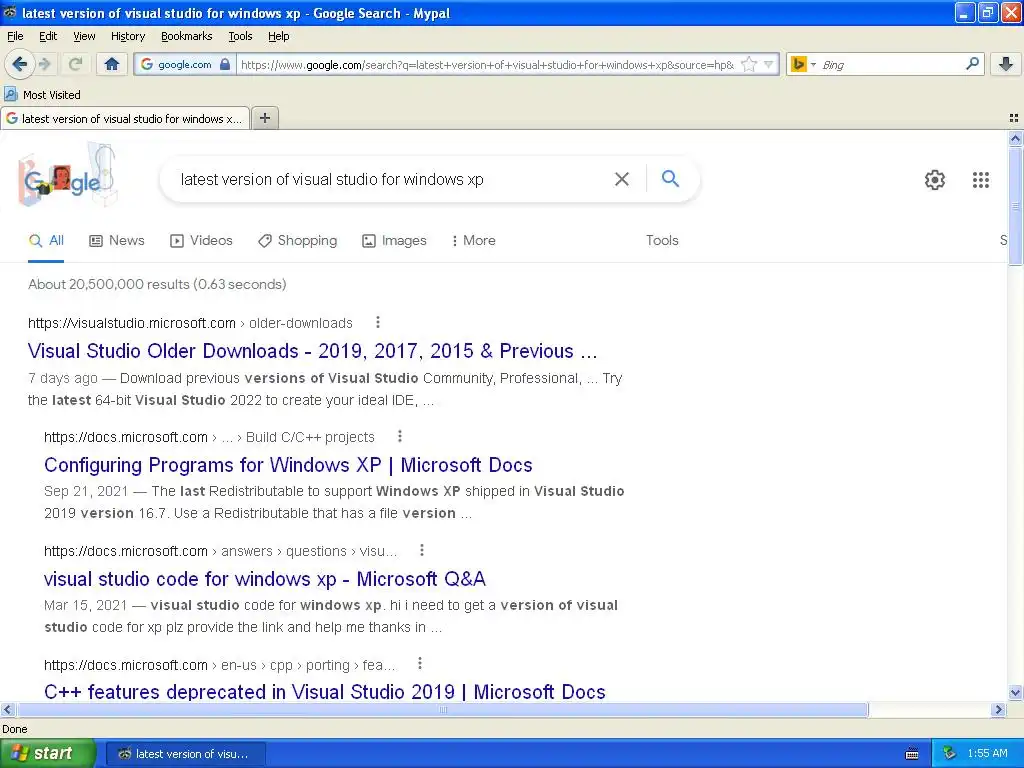Viewport: 1024px width, 768px height.
Task: Open options for visualstudio.microsoft.com result
Action: (377, 322)
